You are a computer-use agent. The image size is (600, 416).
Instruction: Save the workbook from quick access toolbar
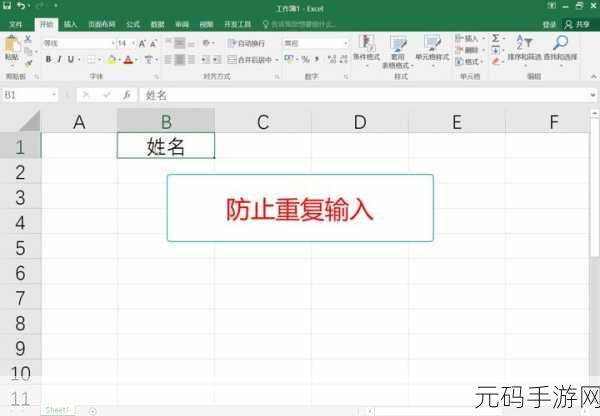[x=7, y=5]
